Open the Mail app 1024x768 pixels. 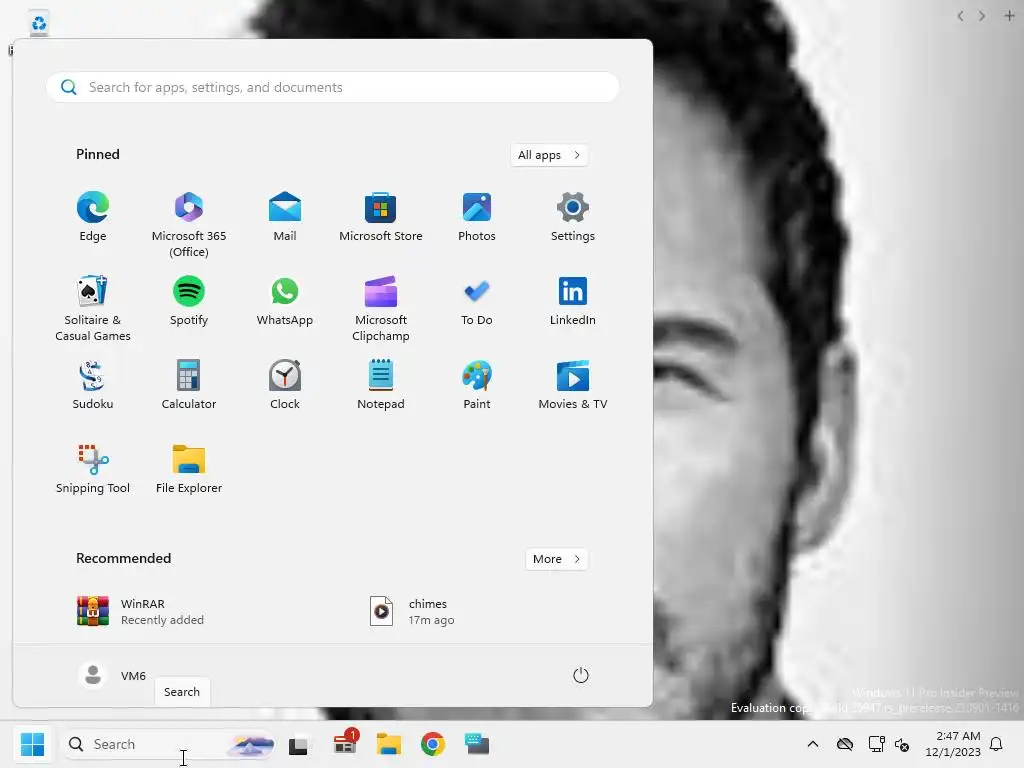coord(285,217)
